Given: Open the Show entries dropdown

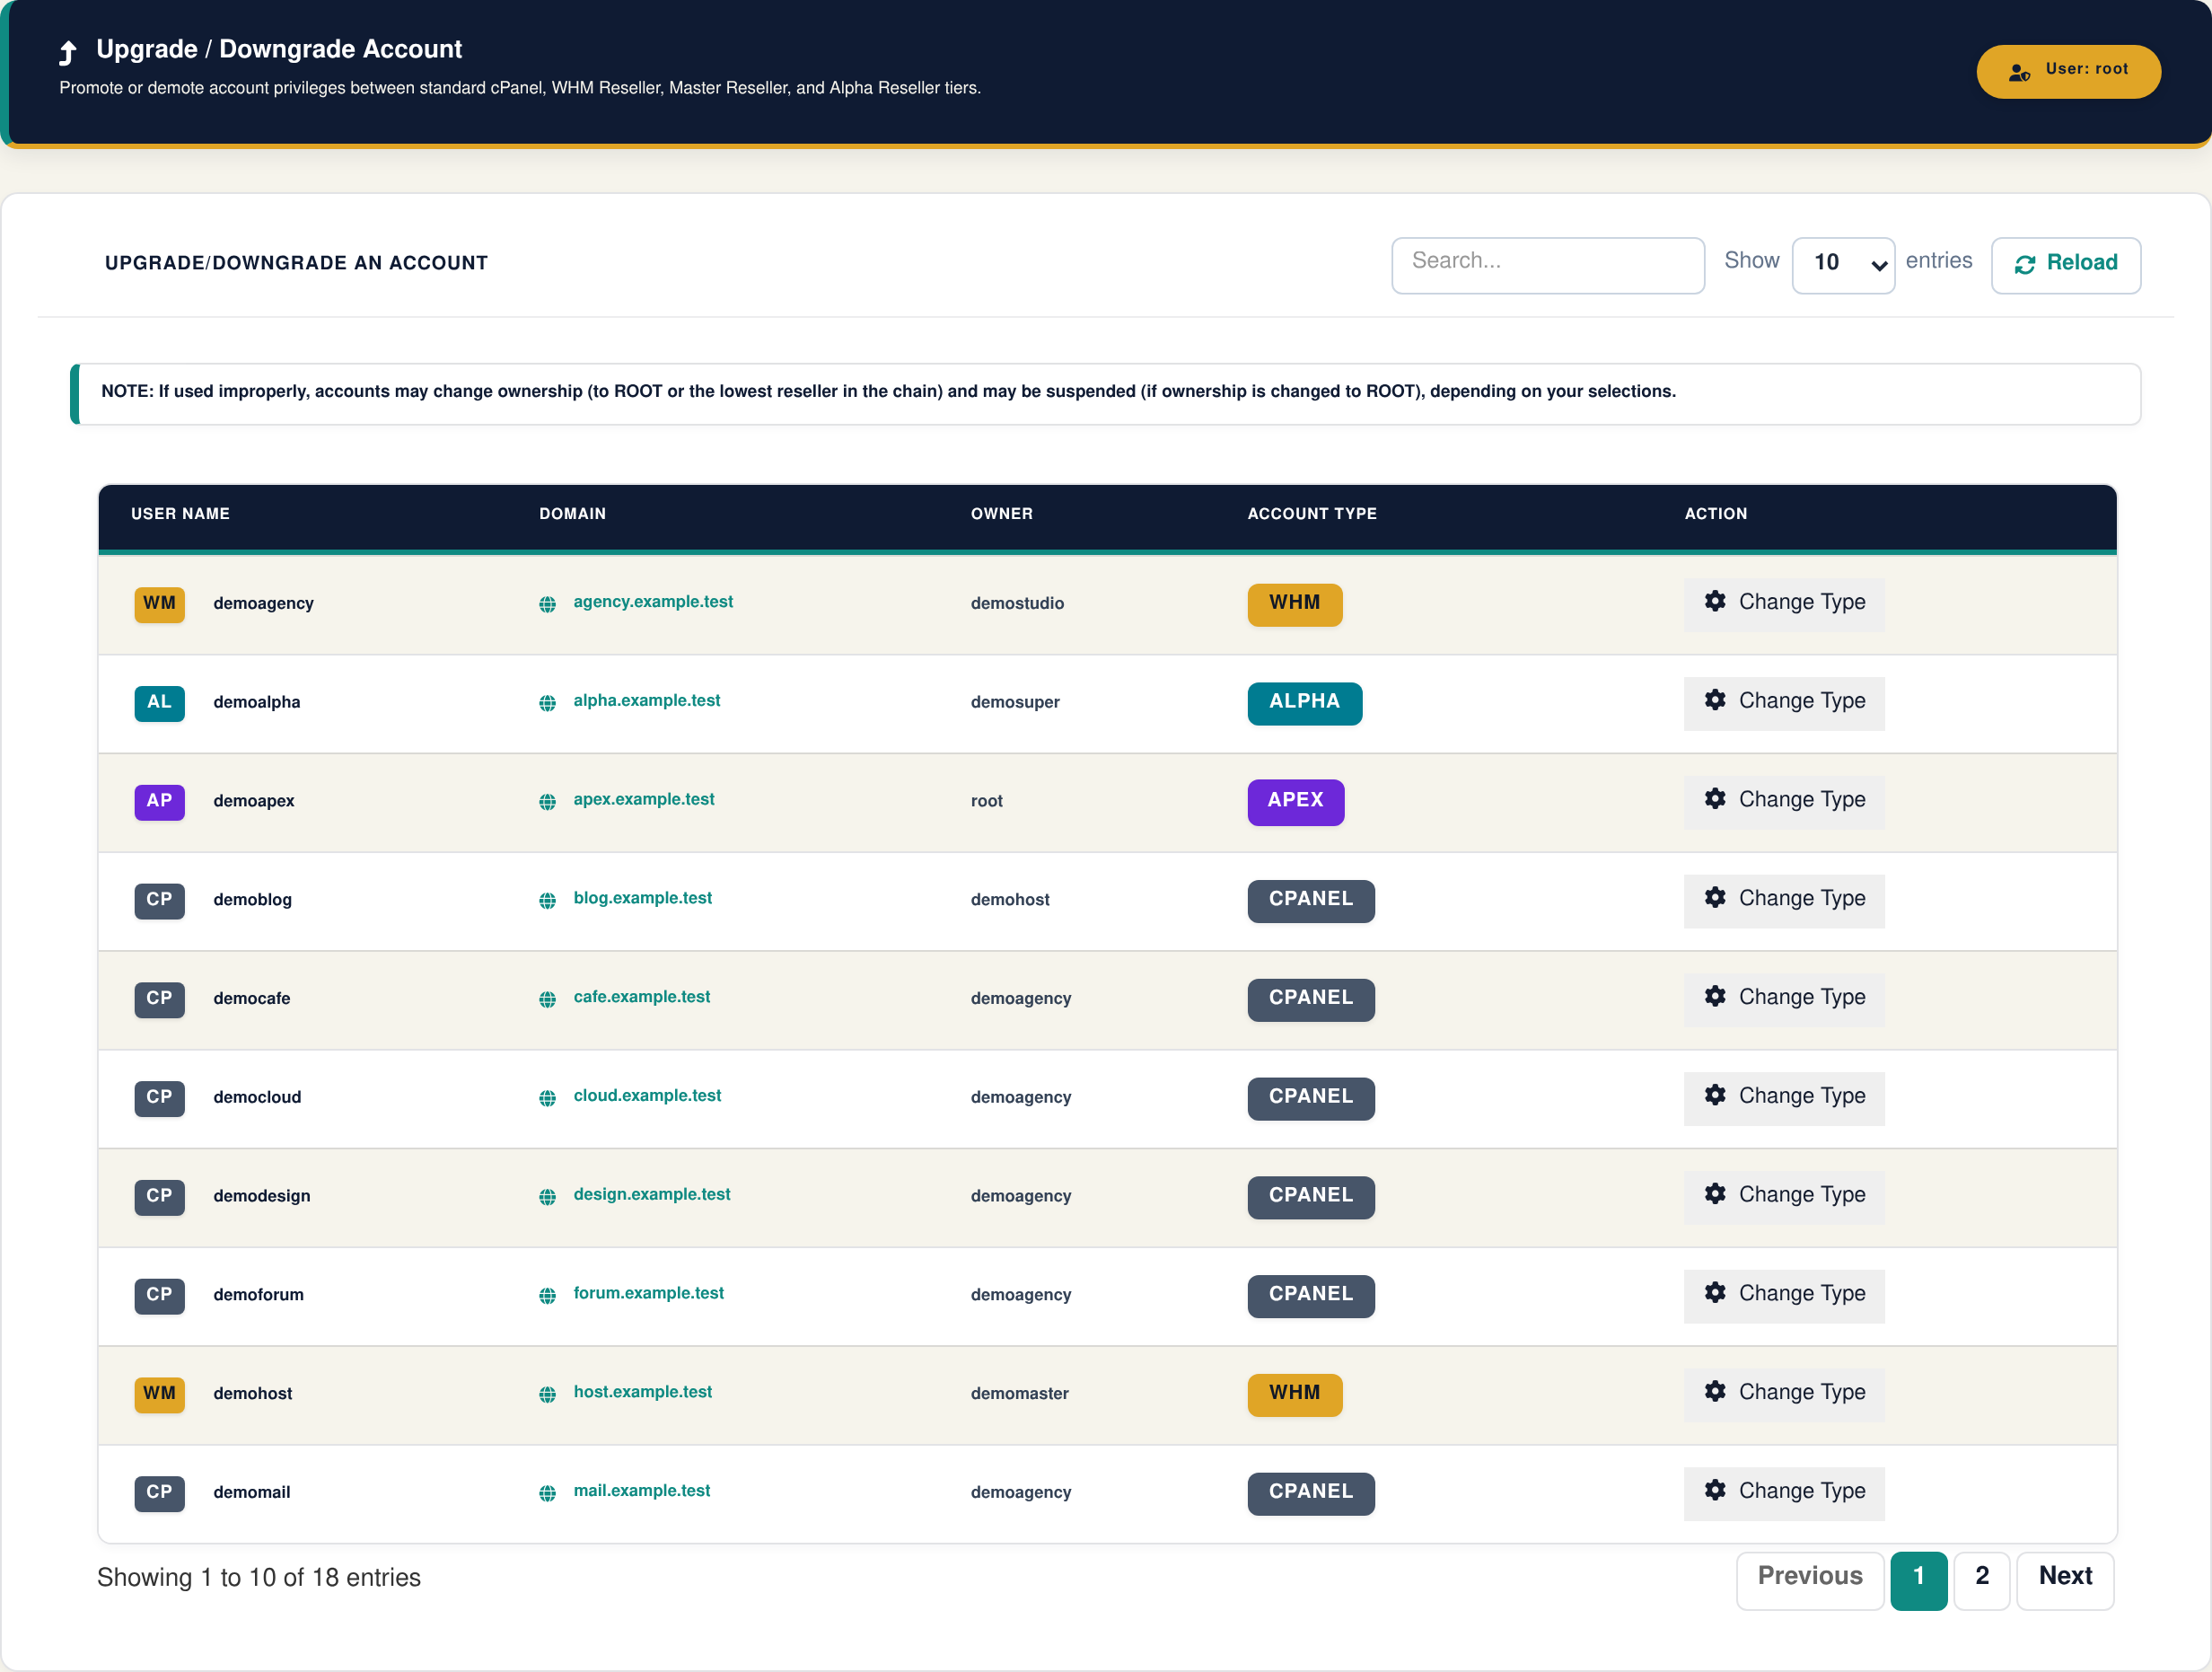Looking at the screenshot, I should tap(1843, 265).
